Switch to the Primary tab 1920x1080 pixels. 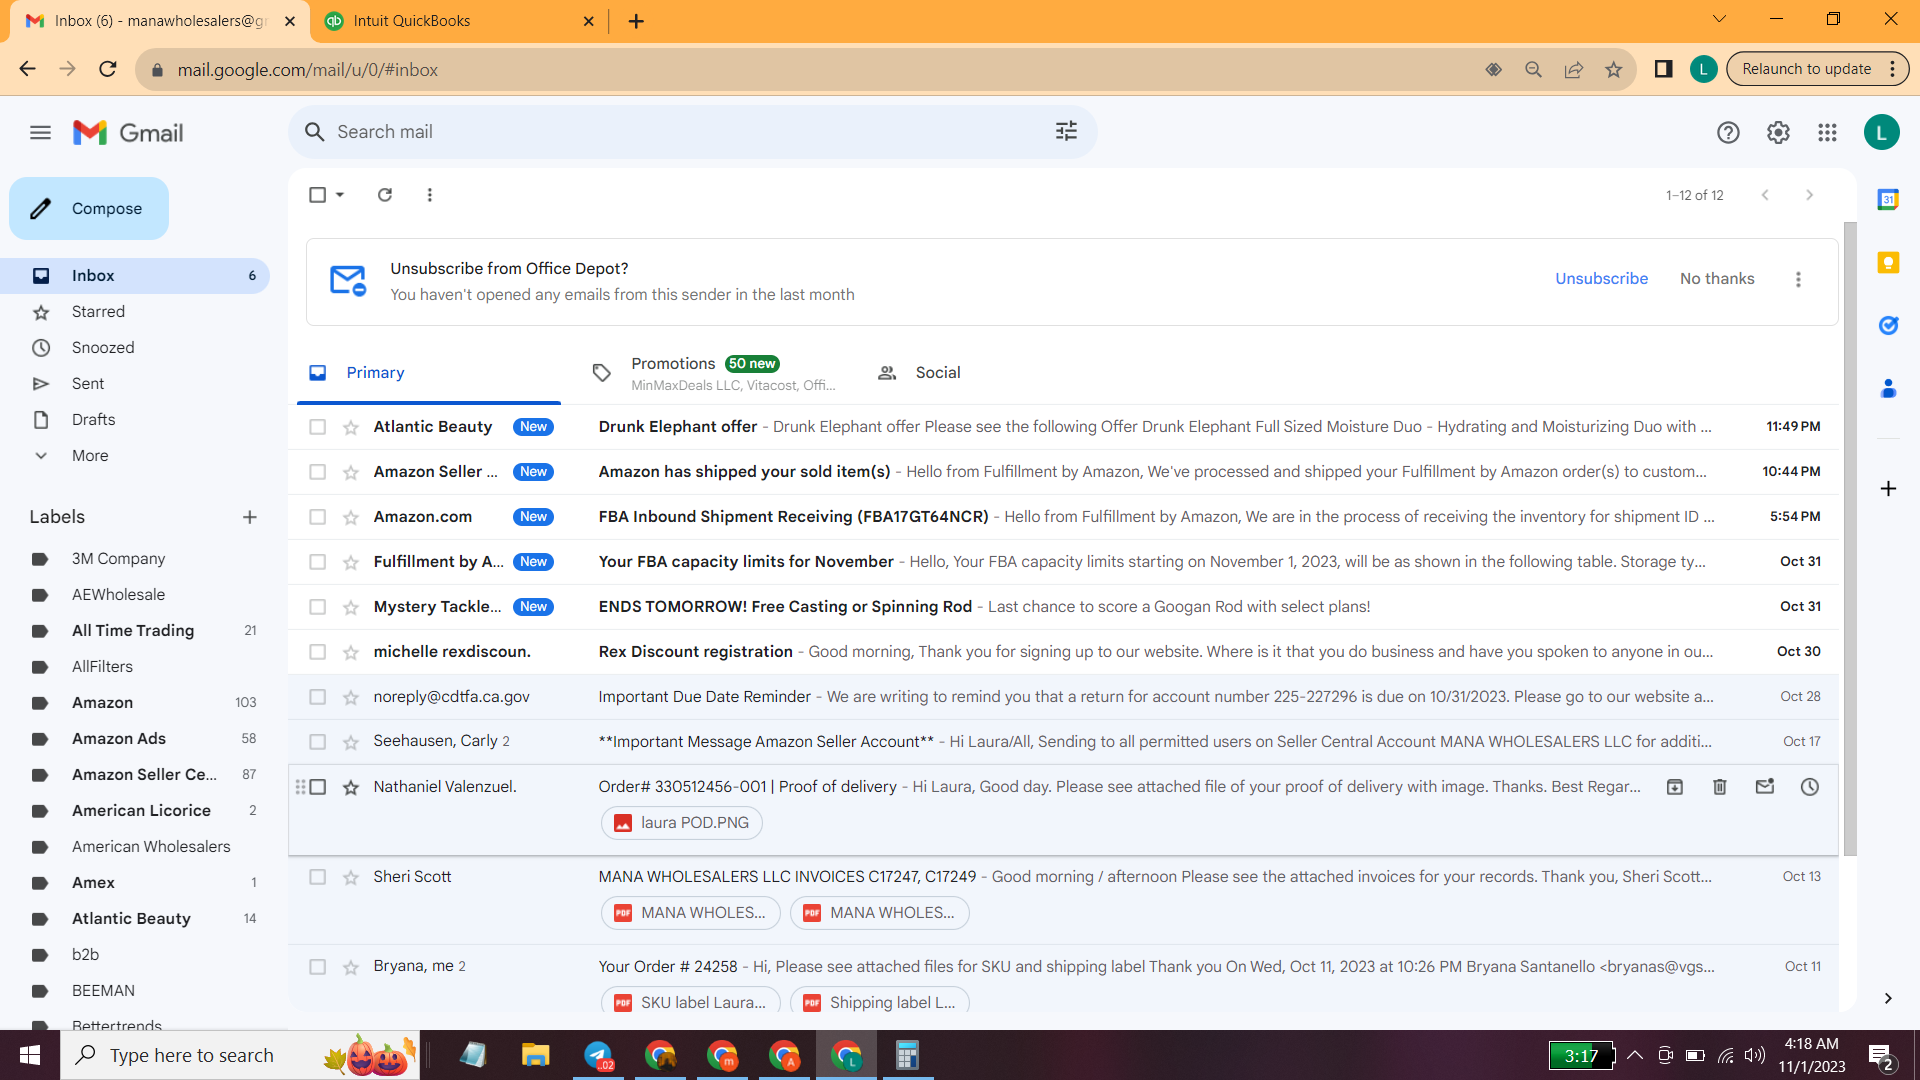pos(429,373)
